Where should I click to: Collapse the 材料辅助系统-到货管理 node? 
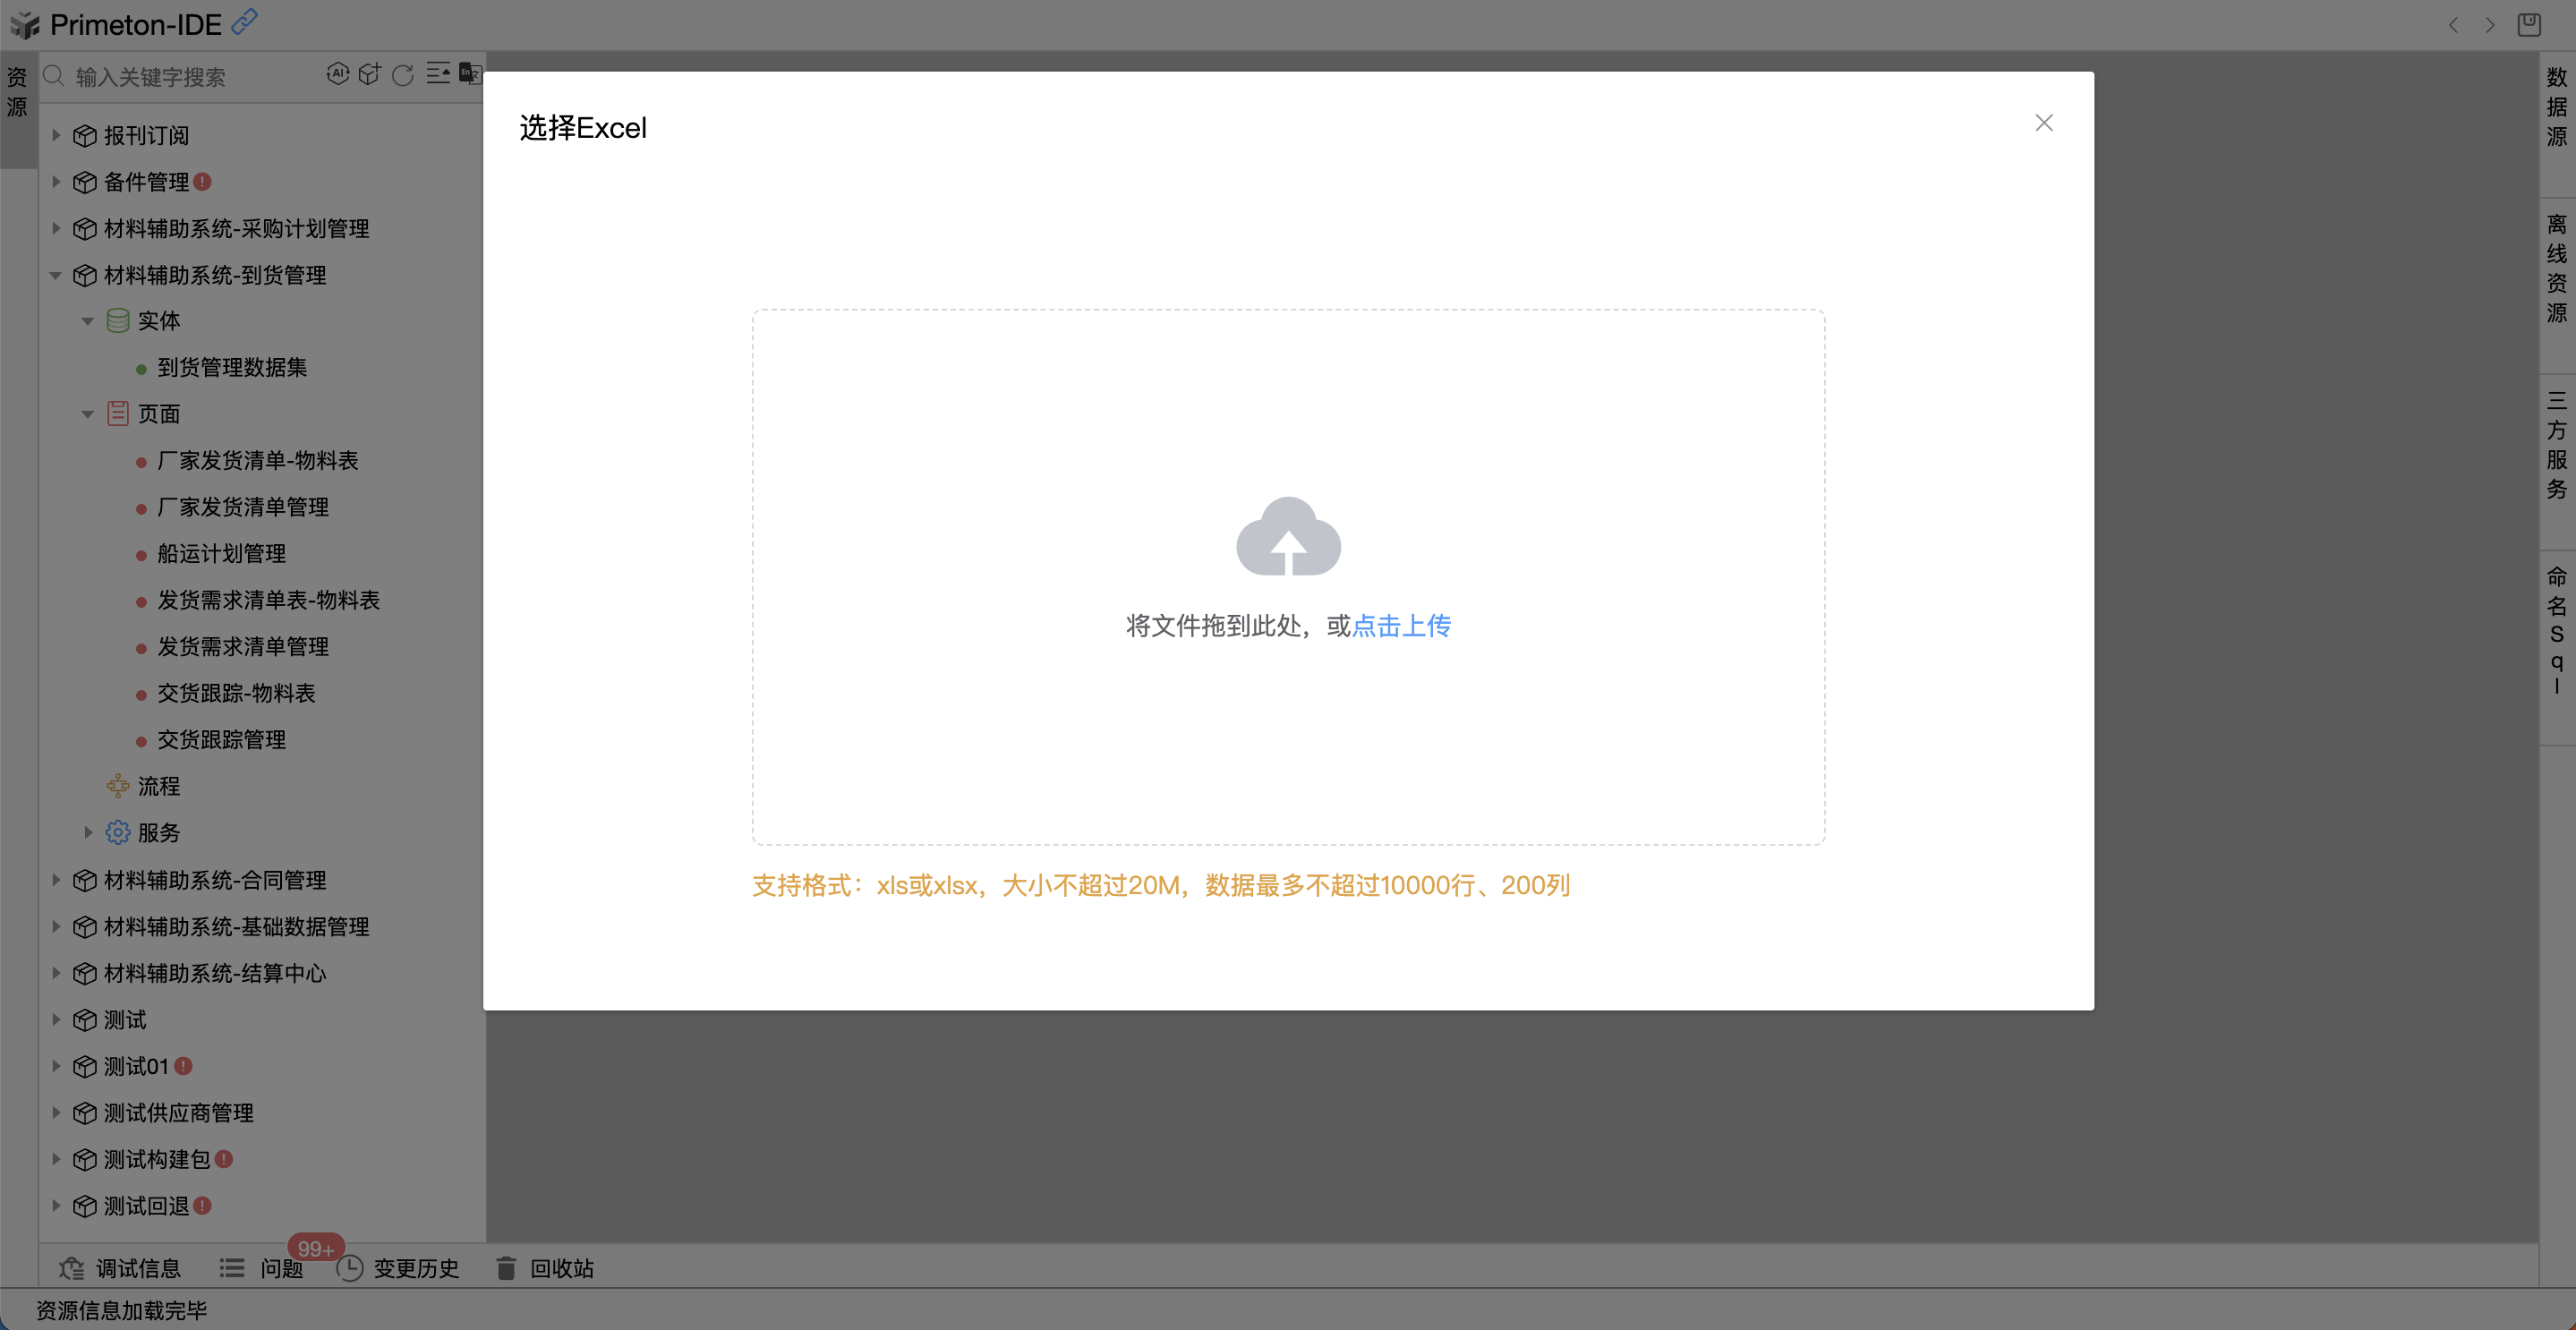pos(56,275)
